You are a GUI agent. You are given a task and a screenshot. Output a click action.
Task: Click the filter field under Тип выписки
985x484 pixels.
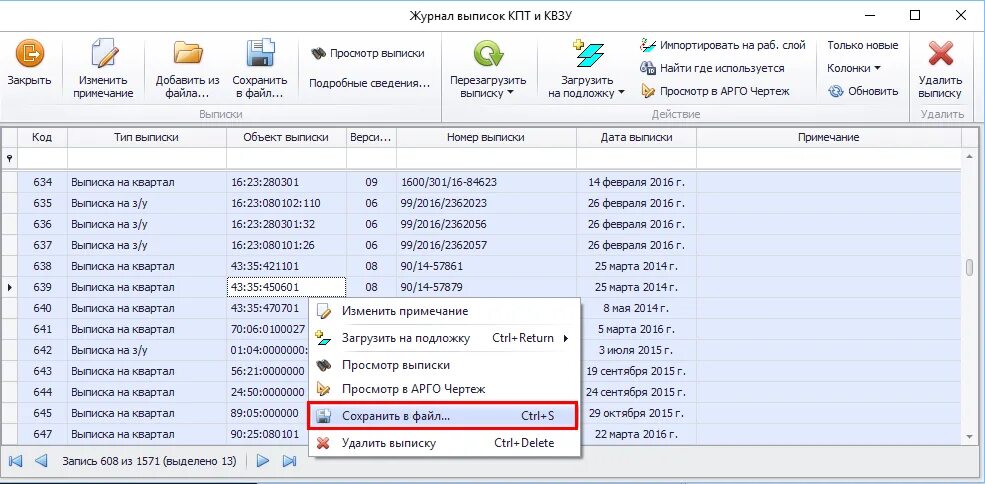tap(146, 159)
